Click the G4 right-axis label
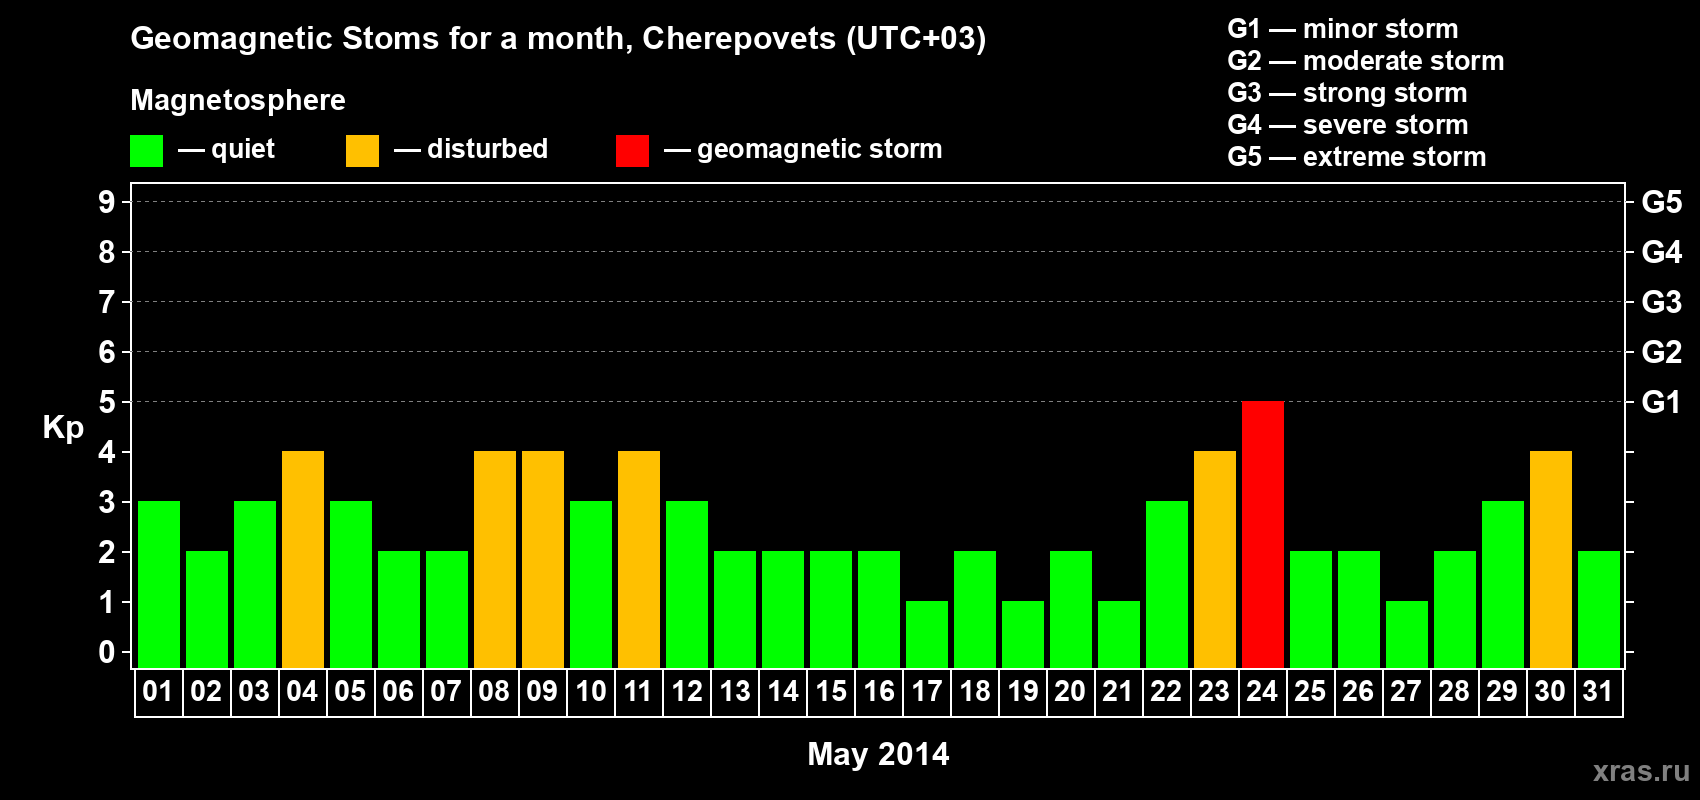 [x=1662, y=252]
